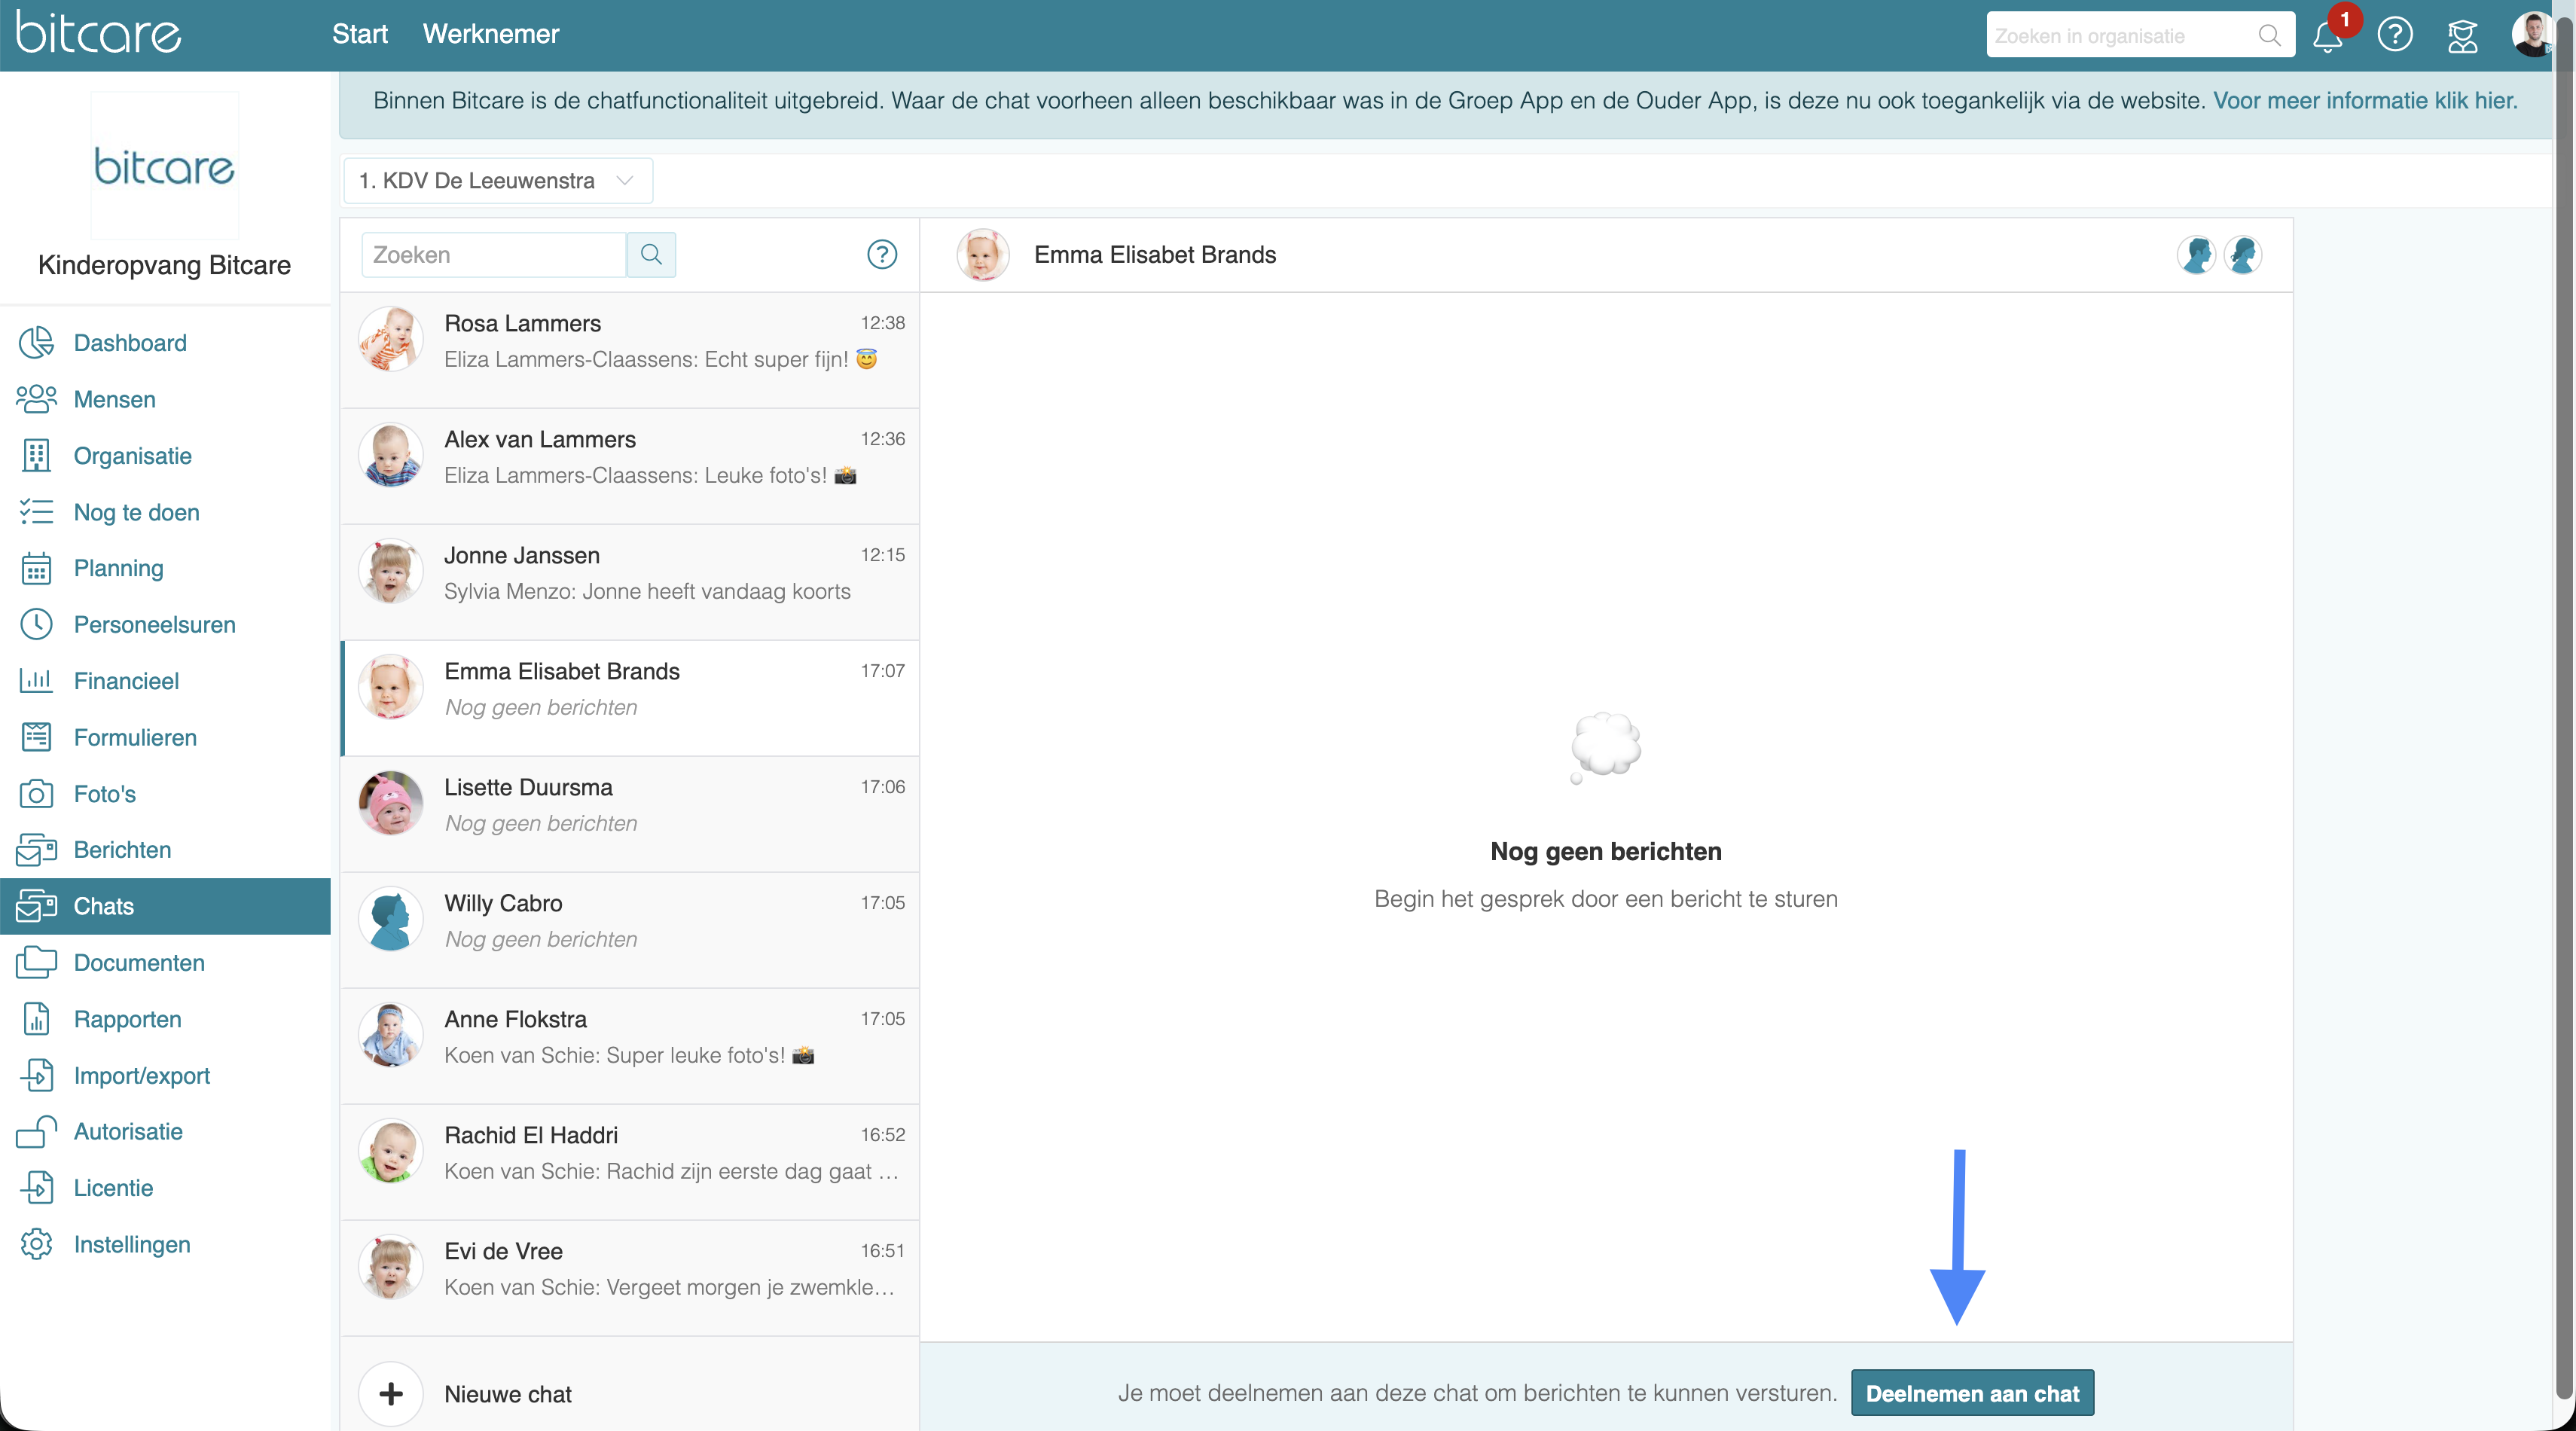Image resolution: width=2576 pixels, height=1431 pixels.
Task: Click the help question mark in top bar
Action: [x=2395, y=35]
